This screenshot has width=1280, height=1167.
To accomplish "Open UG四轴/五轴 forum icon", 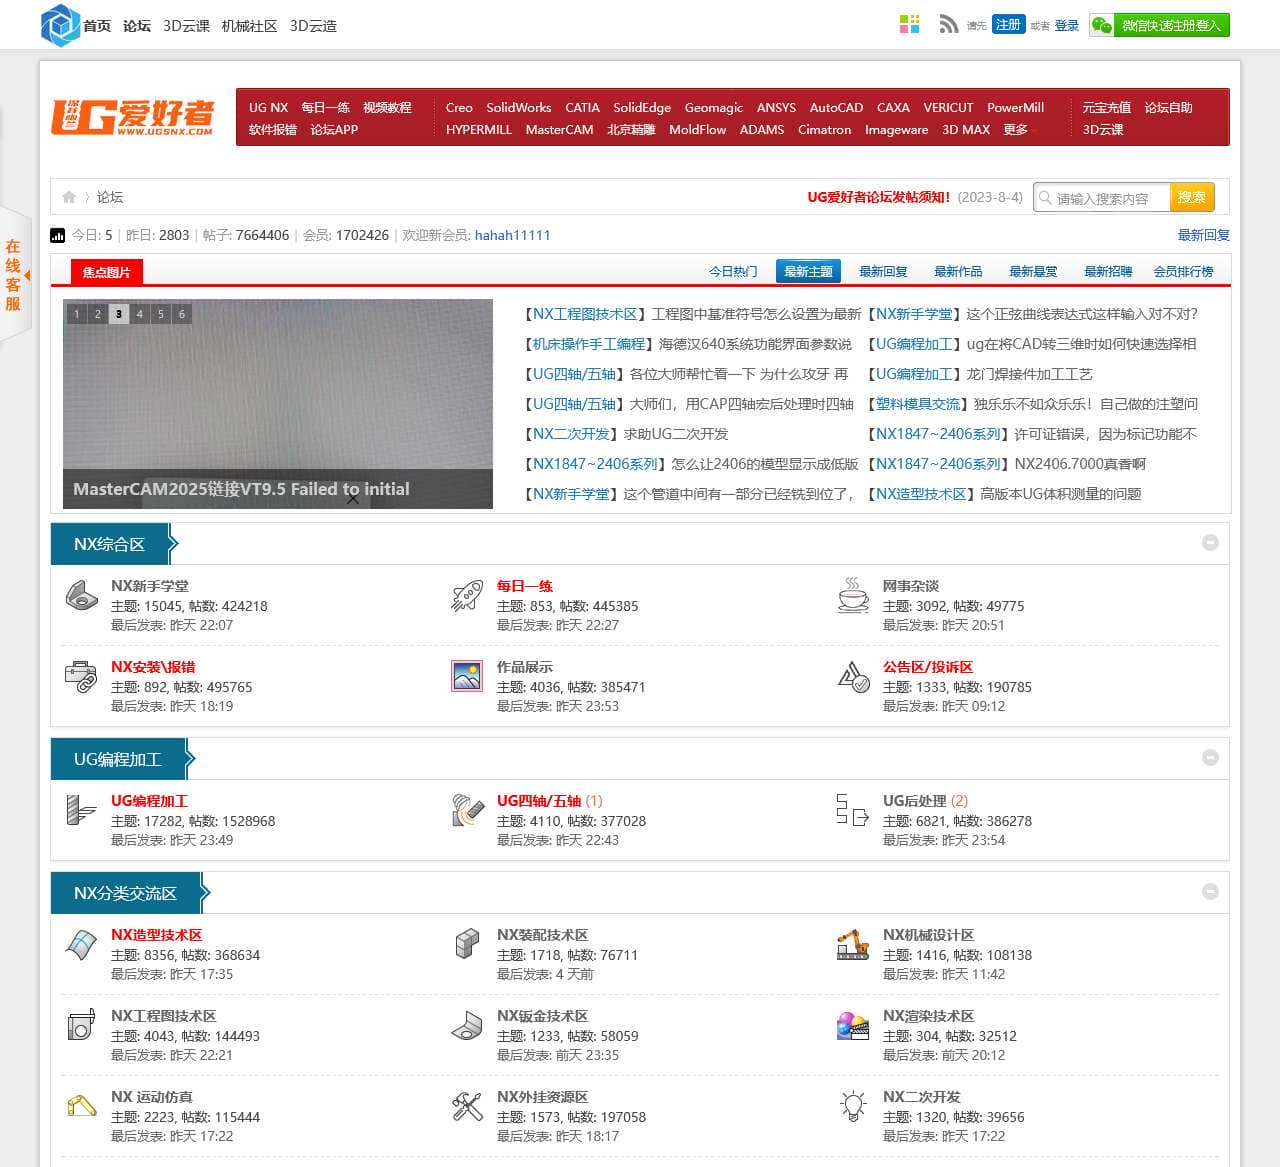I will pos(467,811).
